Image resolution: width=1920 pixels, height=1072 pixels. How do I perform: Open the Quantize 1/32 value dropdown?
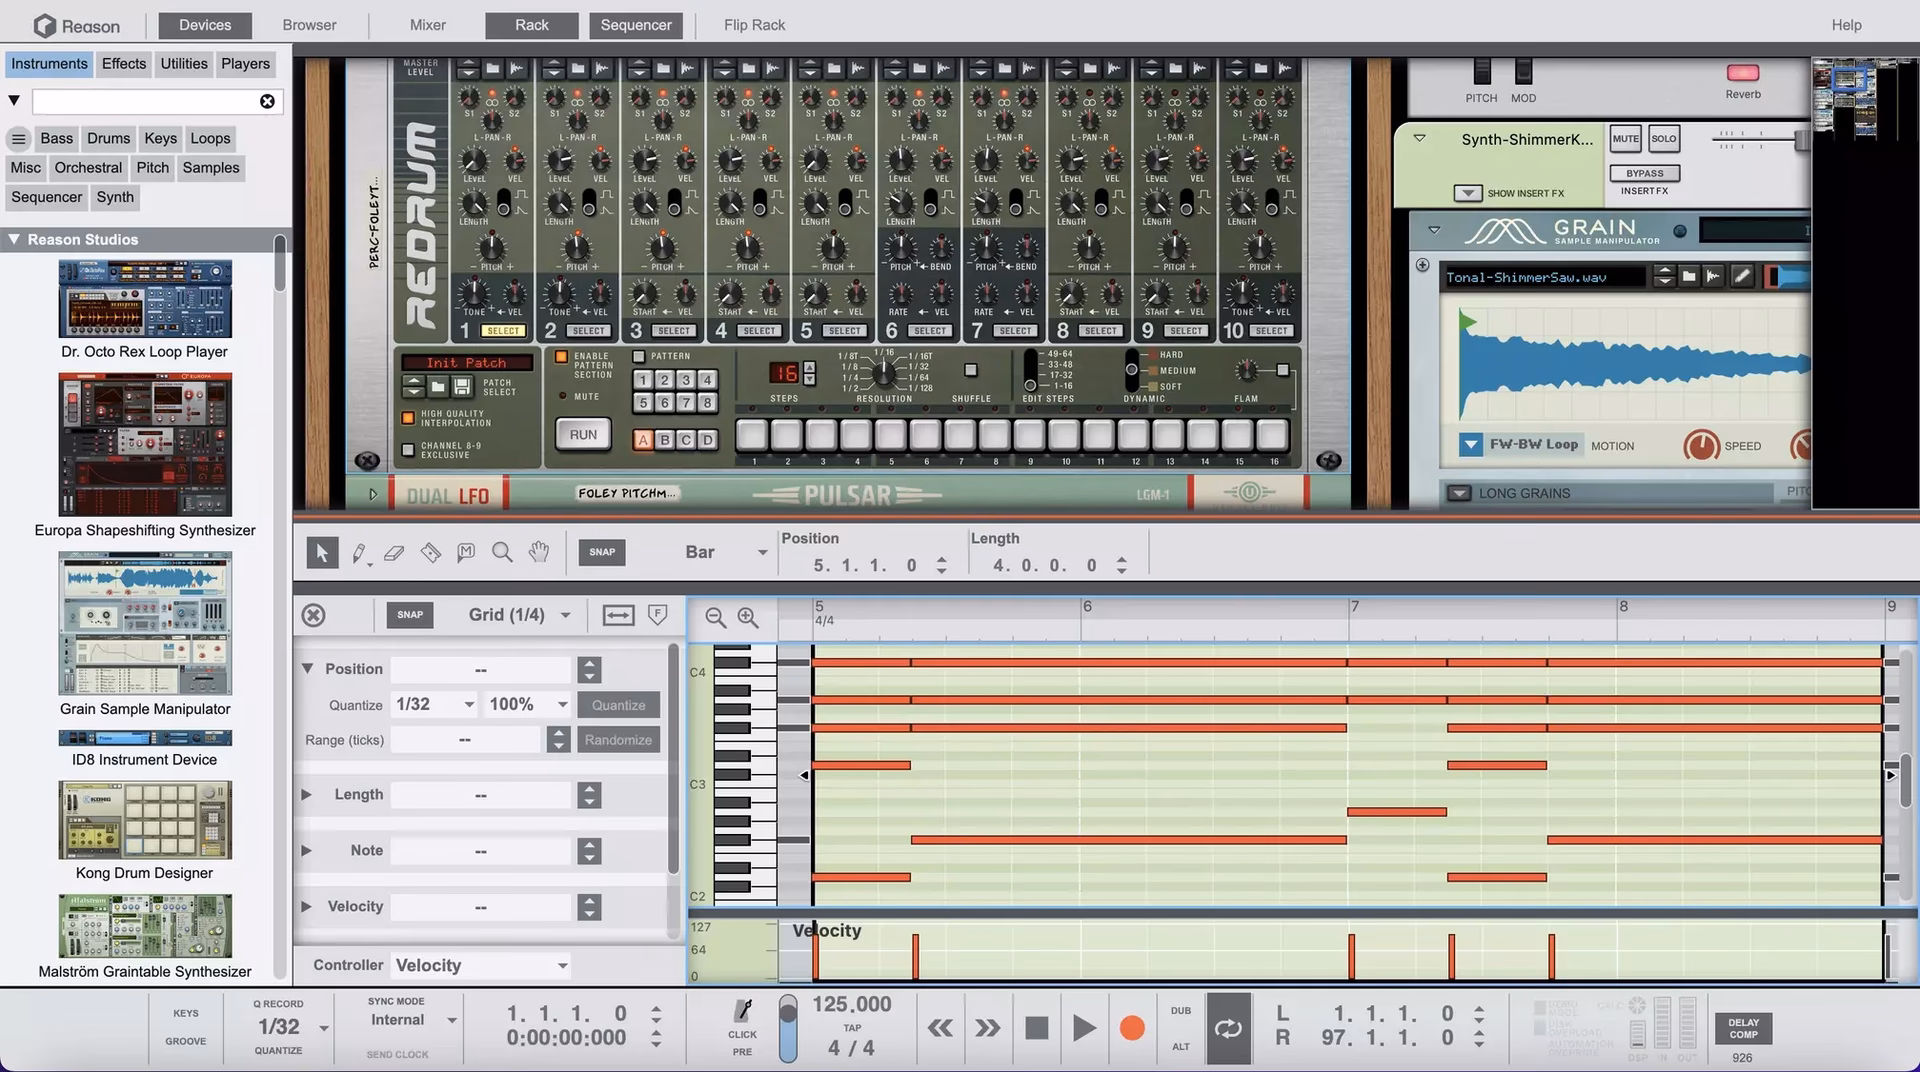coord(433,704)
